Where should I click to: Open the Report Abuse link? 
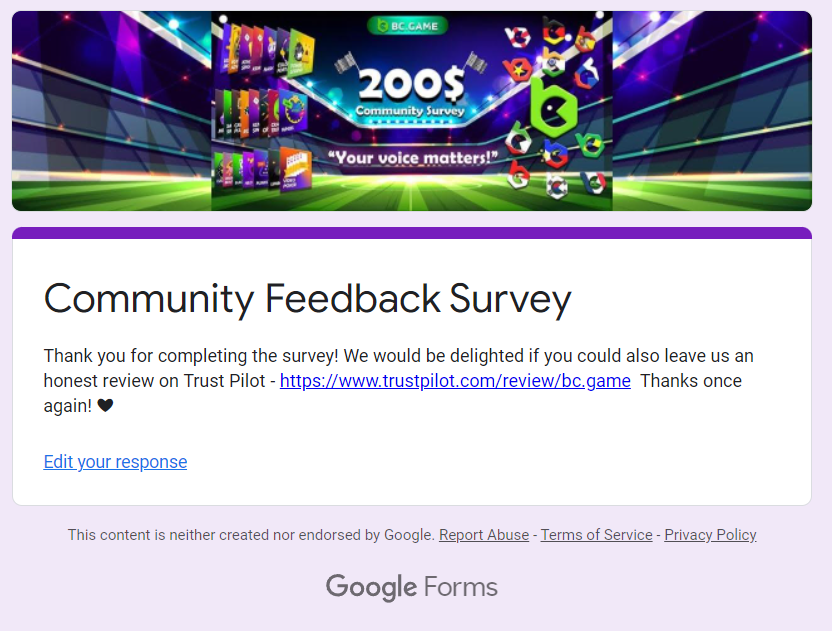[484, 535]
